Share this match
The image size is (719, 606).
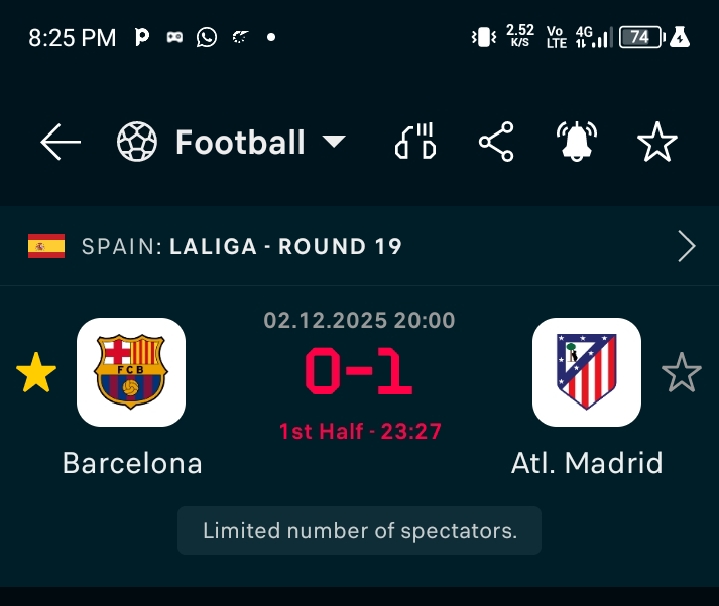[x=496, y=143]
